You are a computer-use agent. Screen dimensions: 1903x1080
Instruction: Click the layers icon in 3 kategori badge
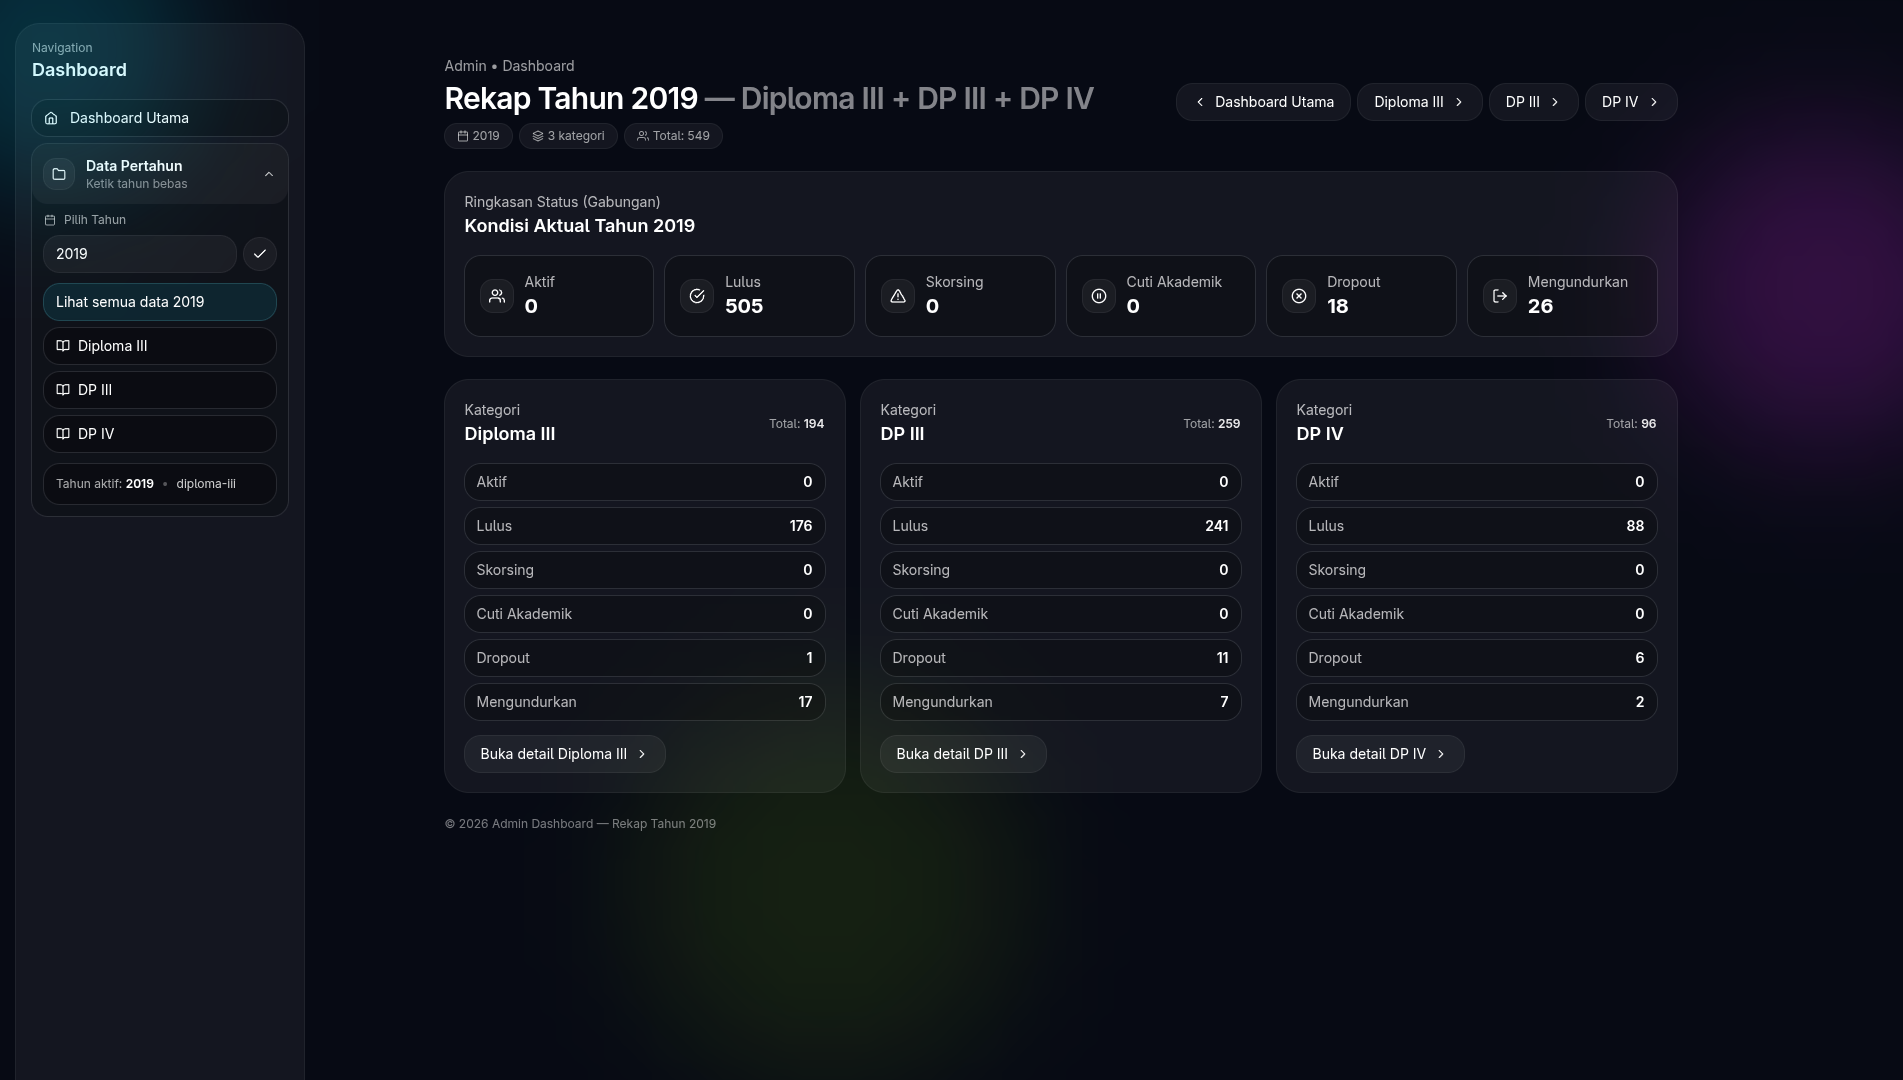(x=538, y=136)
